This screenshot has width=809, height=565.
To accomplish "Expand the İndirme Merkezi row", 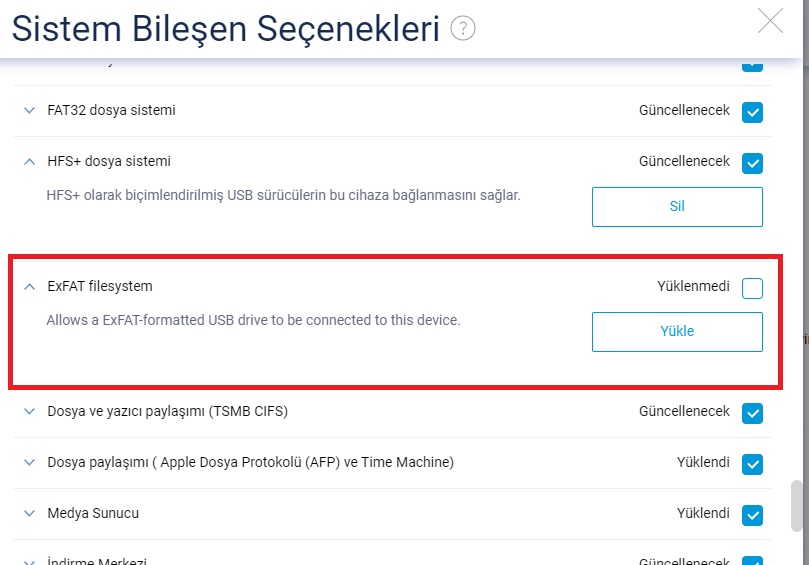I will (29, 562).
